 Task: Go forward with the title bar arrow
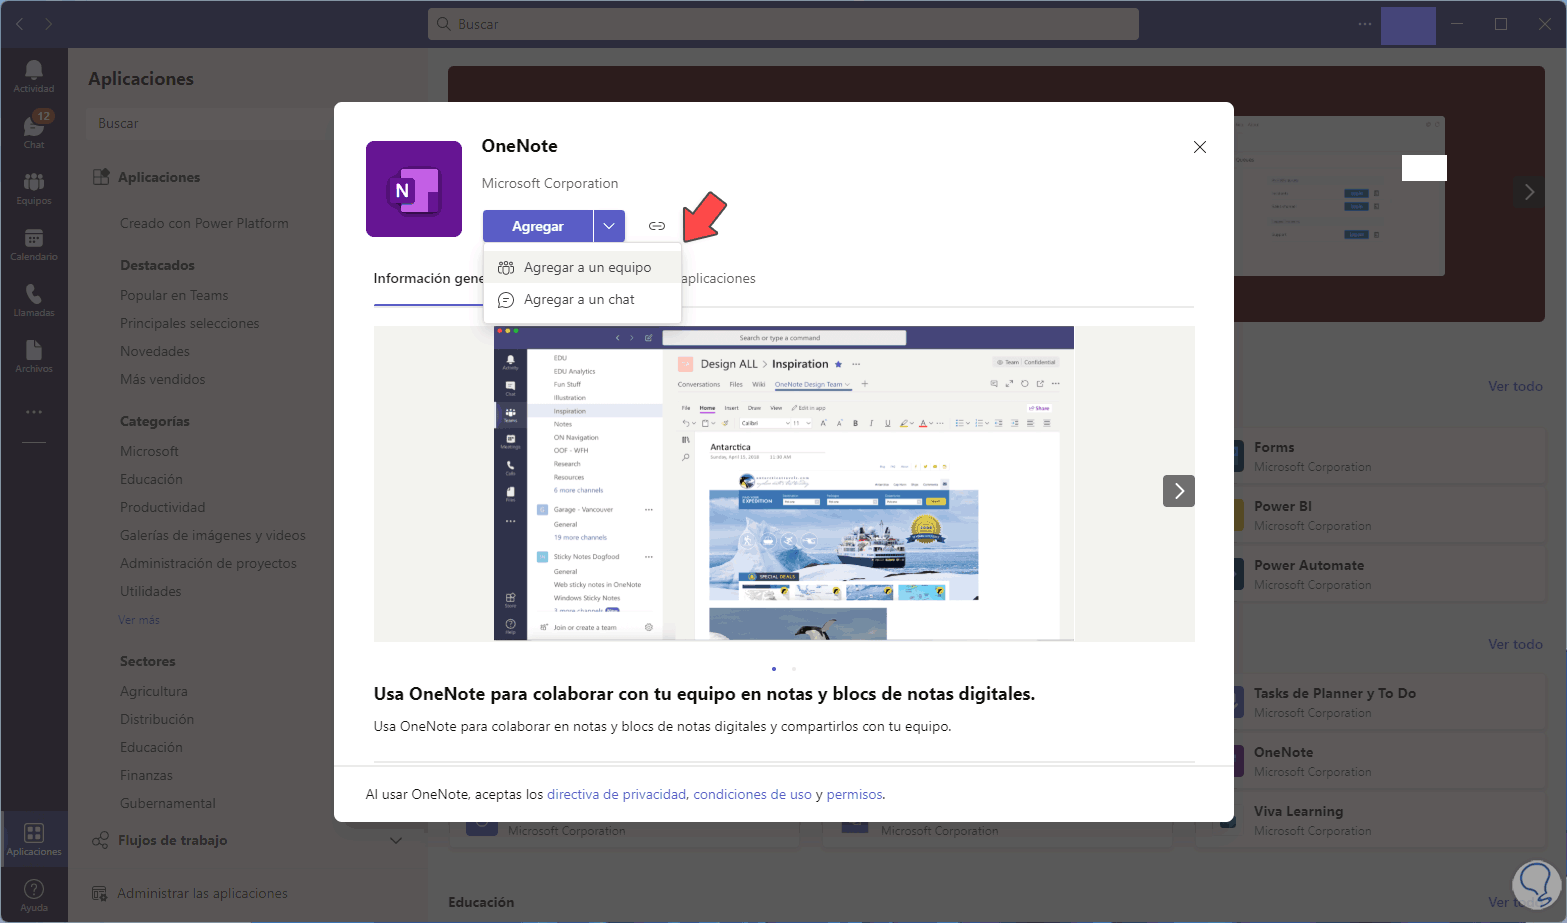tap(48, 24)
